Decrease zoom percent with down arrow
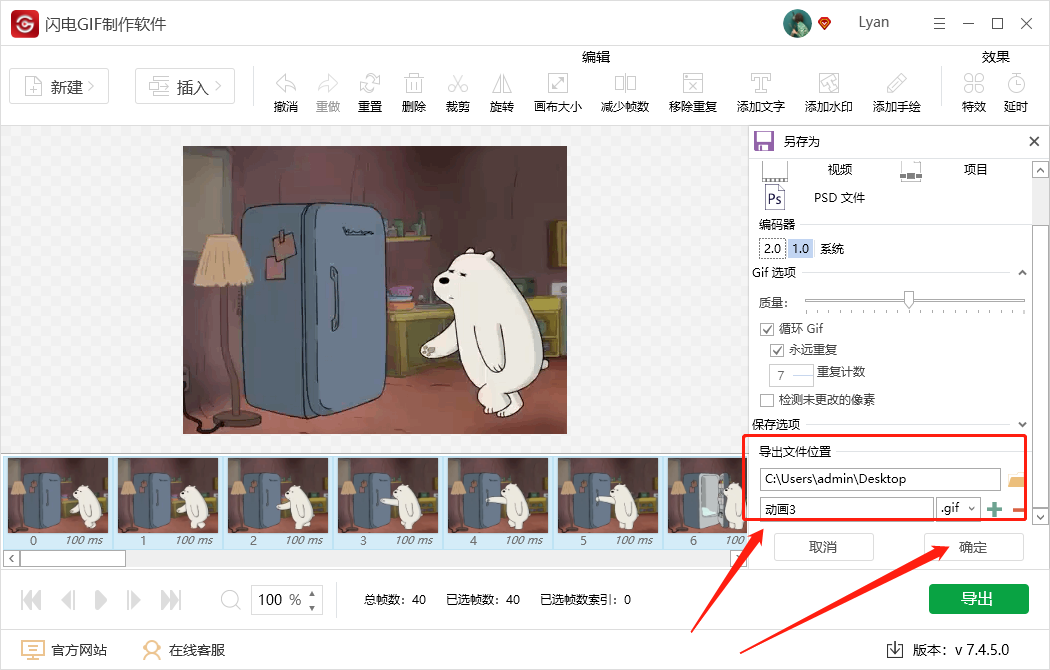The width and height of the screenshot is (1050, 670). tap(312, 608)
